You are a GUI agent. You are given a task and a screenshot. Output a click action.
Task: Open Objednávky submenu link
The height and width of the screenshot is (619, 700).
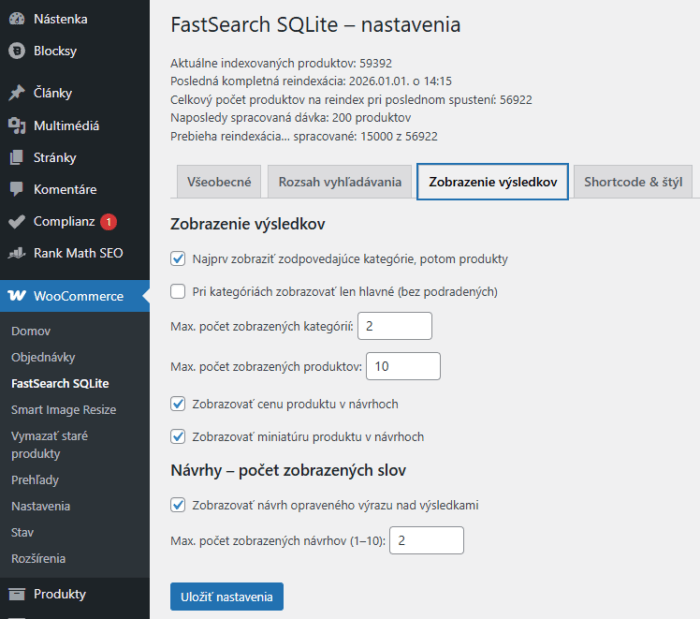click(x=43, y=357)
